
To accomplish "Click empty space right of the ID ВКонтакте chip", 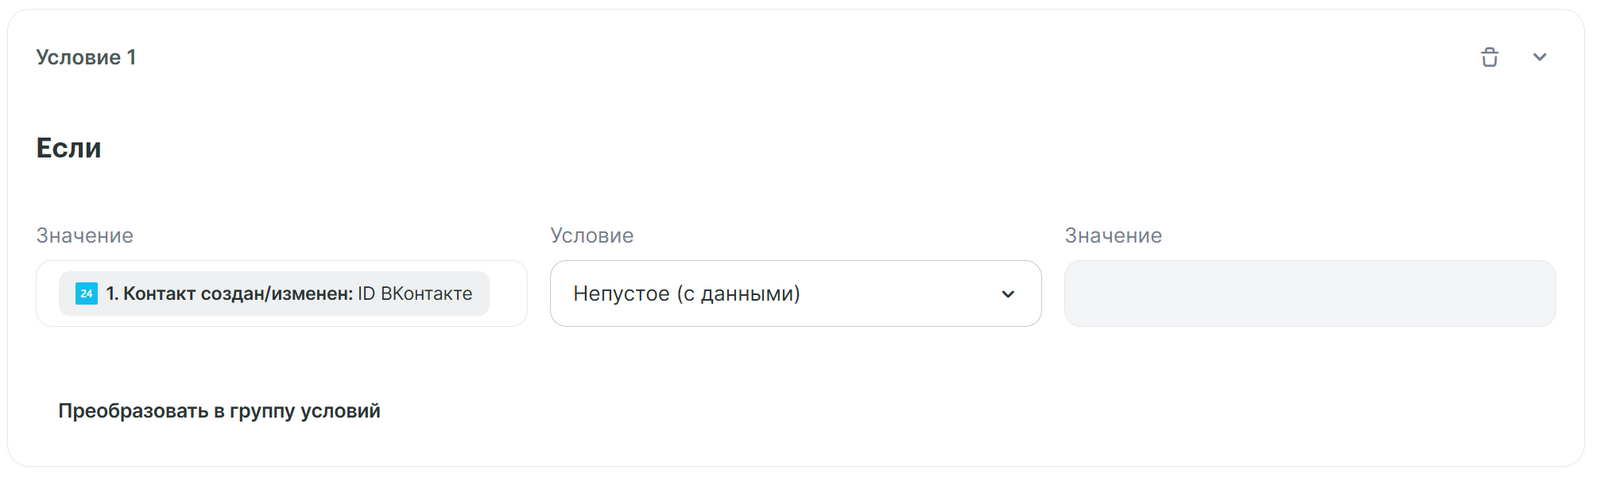I will 507,294.
